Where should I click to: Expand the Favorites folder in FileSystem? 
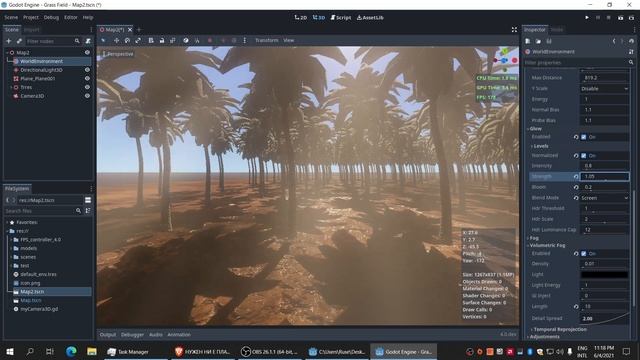tap(7, 222)
